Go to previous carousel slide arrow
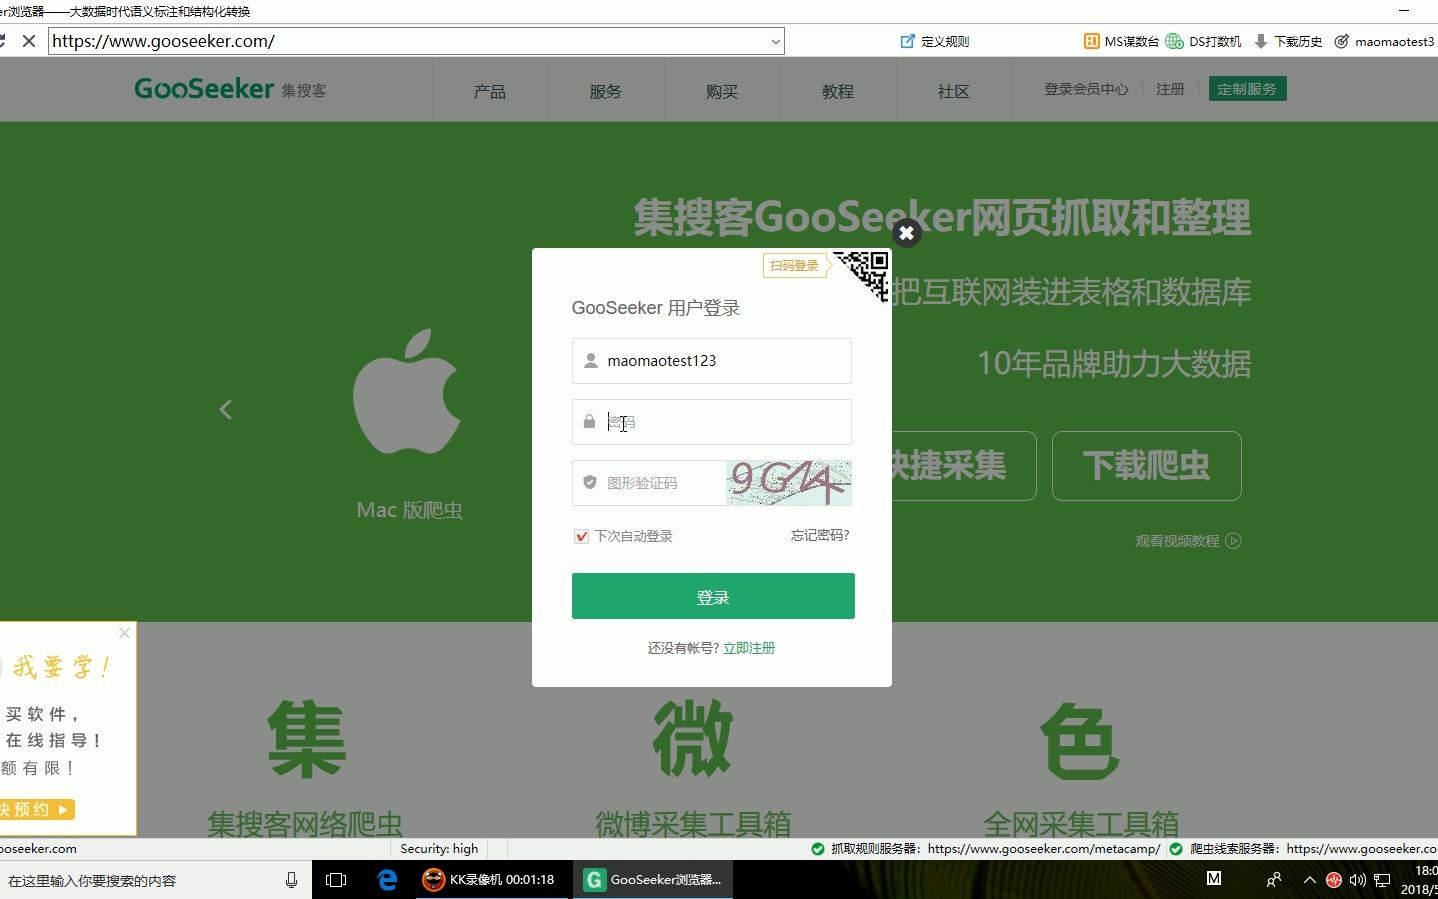Image resolution: width=1438 pixels, height=899 pixels. tap(226, 409)
